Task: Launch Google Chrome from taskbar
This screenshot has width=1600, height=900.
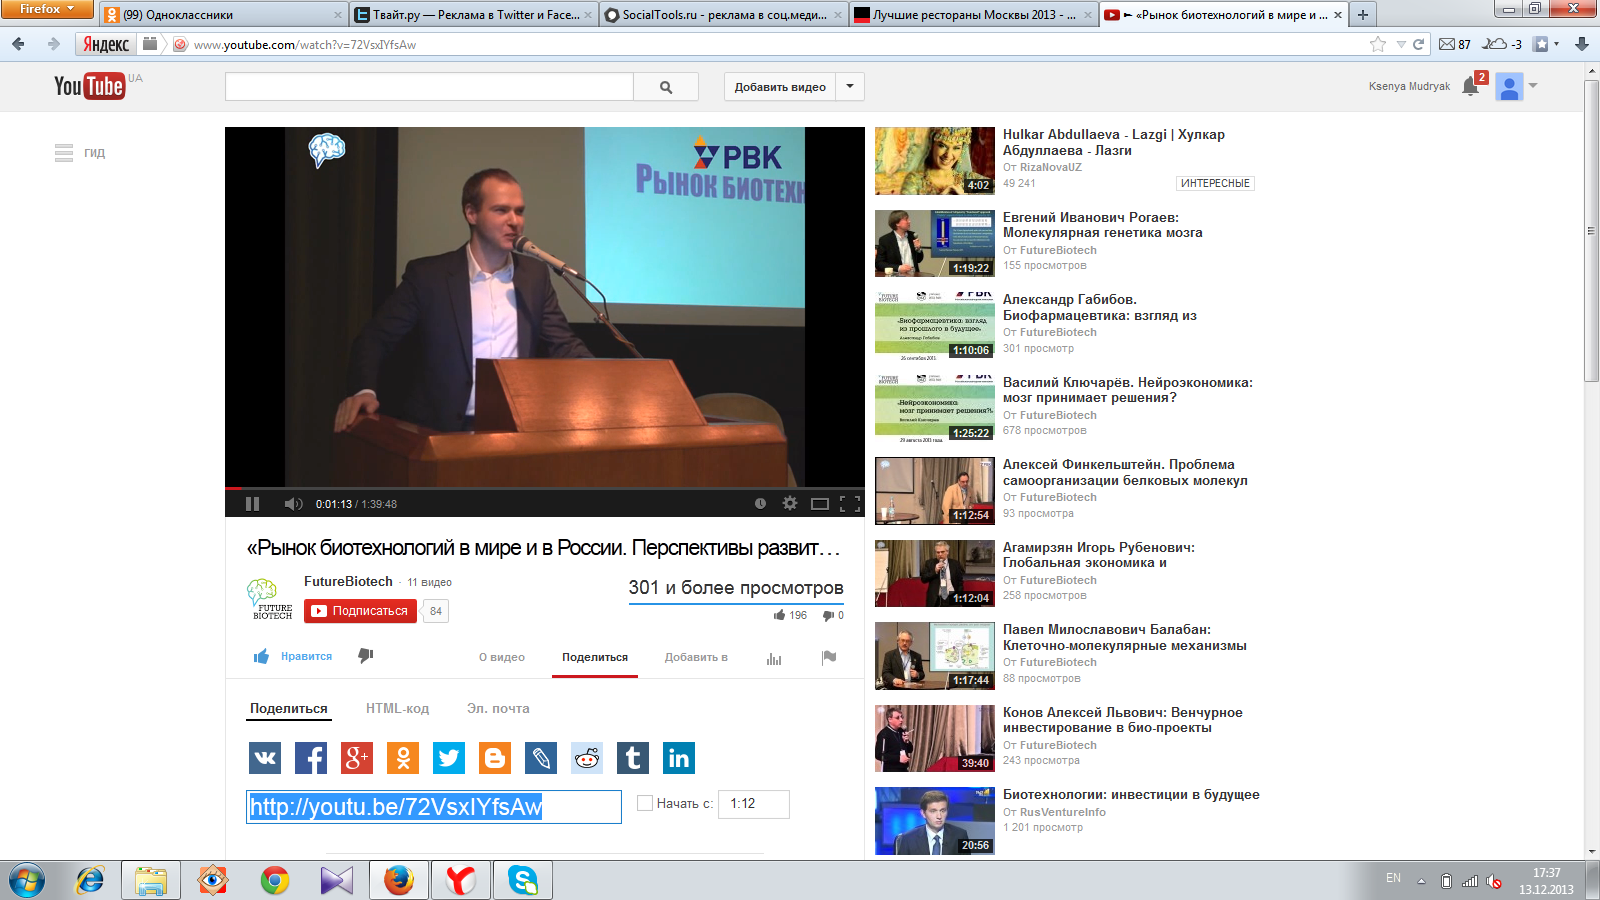Action: click(x=275, y=881)
